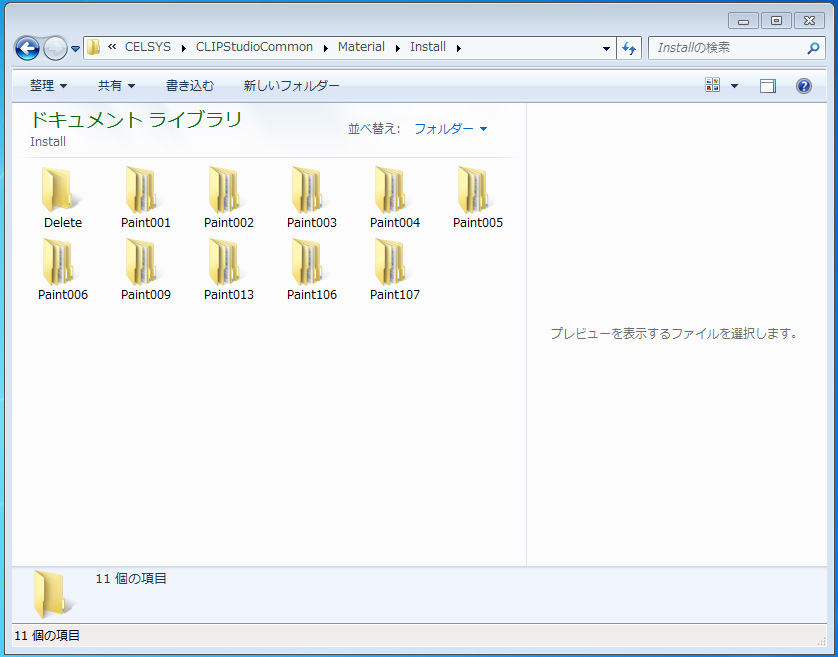Click the Installの検索 search field
This screenshot has height=657, width=838.
[x=728, y=48]
